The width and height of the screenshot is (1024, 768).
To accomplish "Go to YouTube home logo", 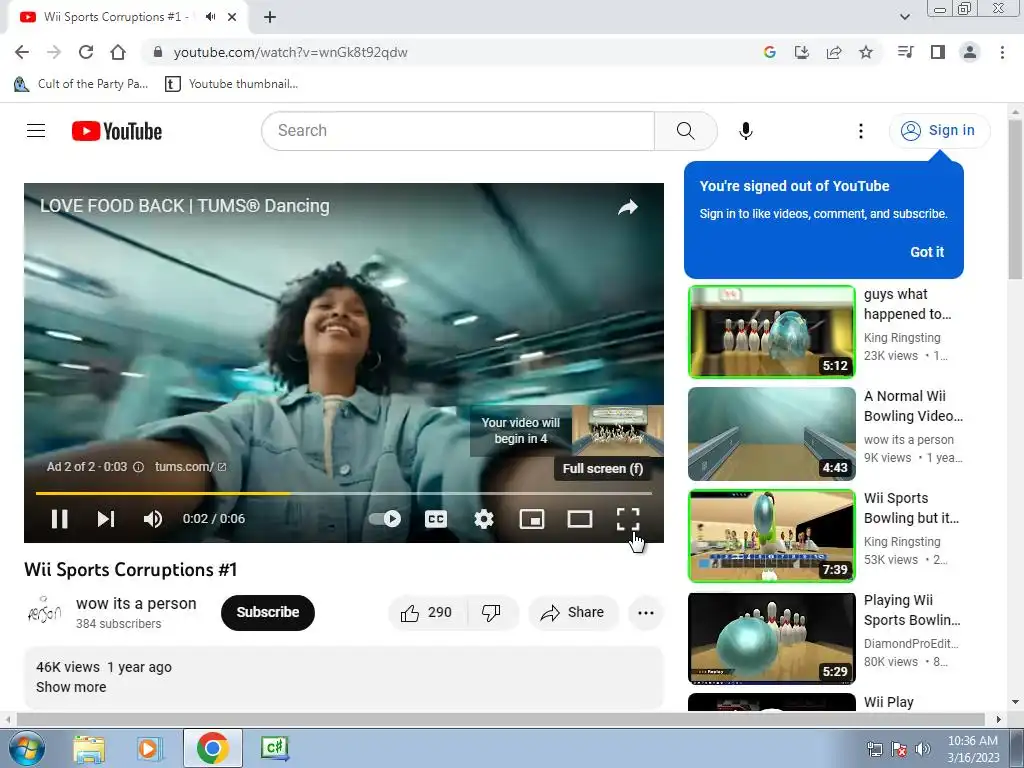I will 117,131.
